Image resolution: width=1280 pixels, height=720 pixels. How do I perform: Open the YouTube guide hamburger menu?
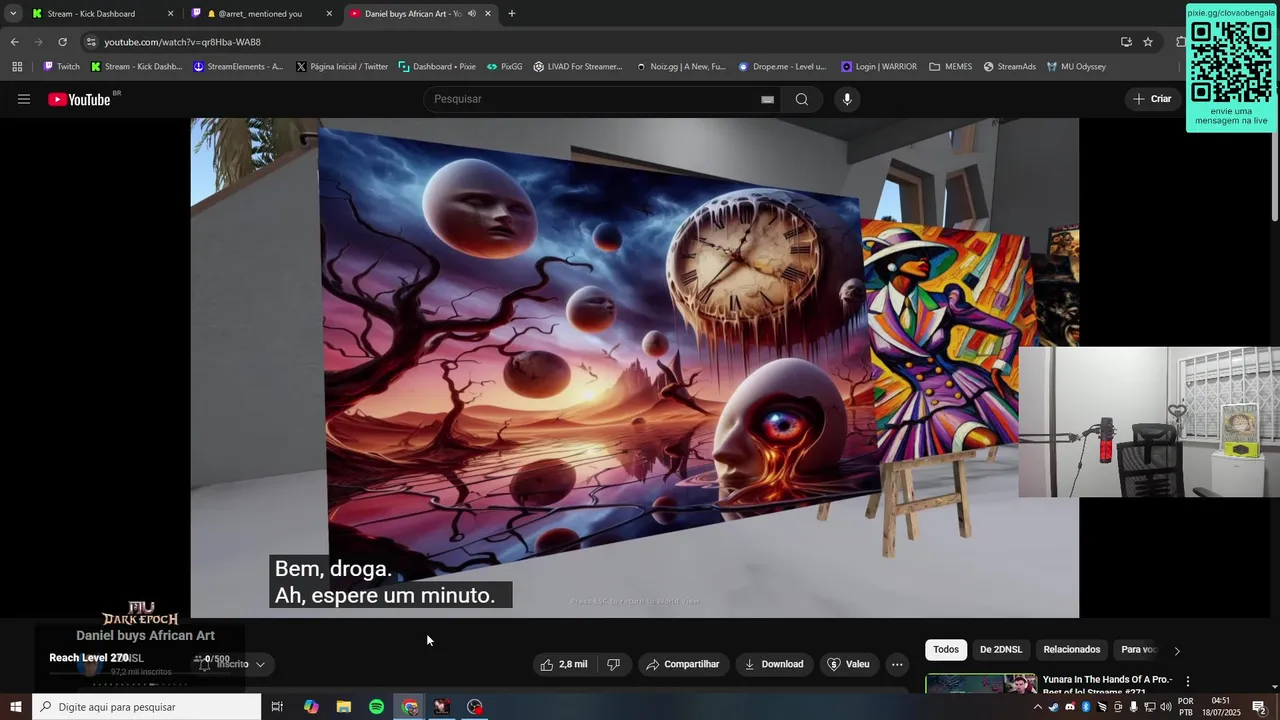pos(24,99)
